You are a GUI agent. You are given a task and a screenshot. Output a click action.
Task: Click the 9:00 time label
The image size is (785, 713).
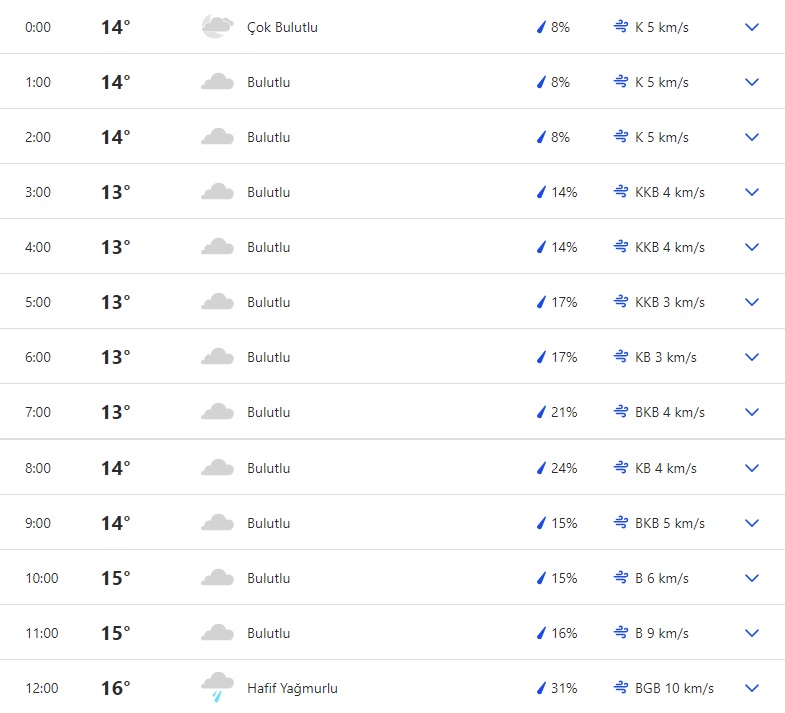[x=38, y=523]
